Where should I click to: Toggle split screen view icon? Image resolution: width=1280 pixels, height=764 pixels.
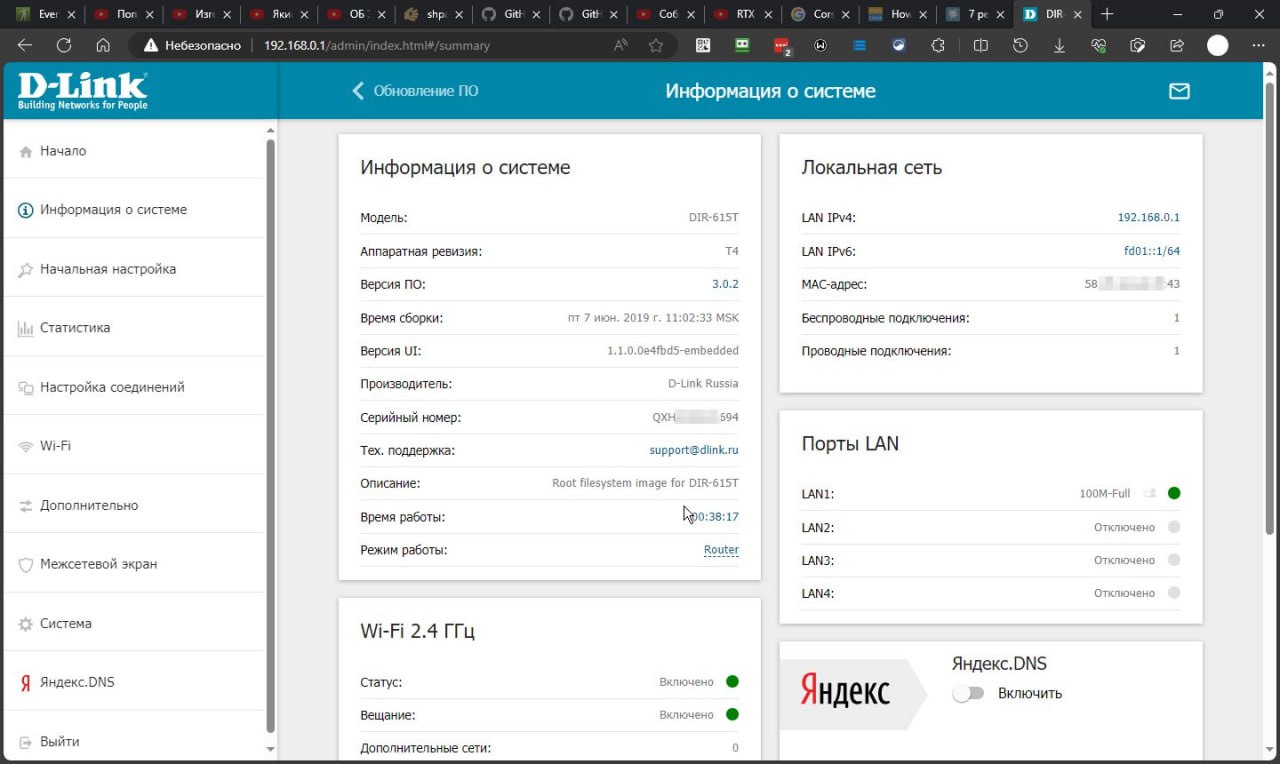pyautogui.click(x=981, y=45)
